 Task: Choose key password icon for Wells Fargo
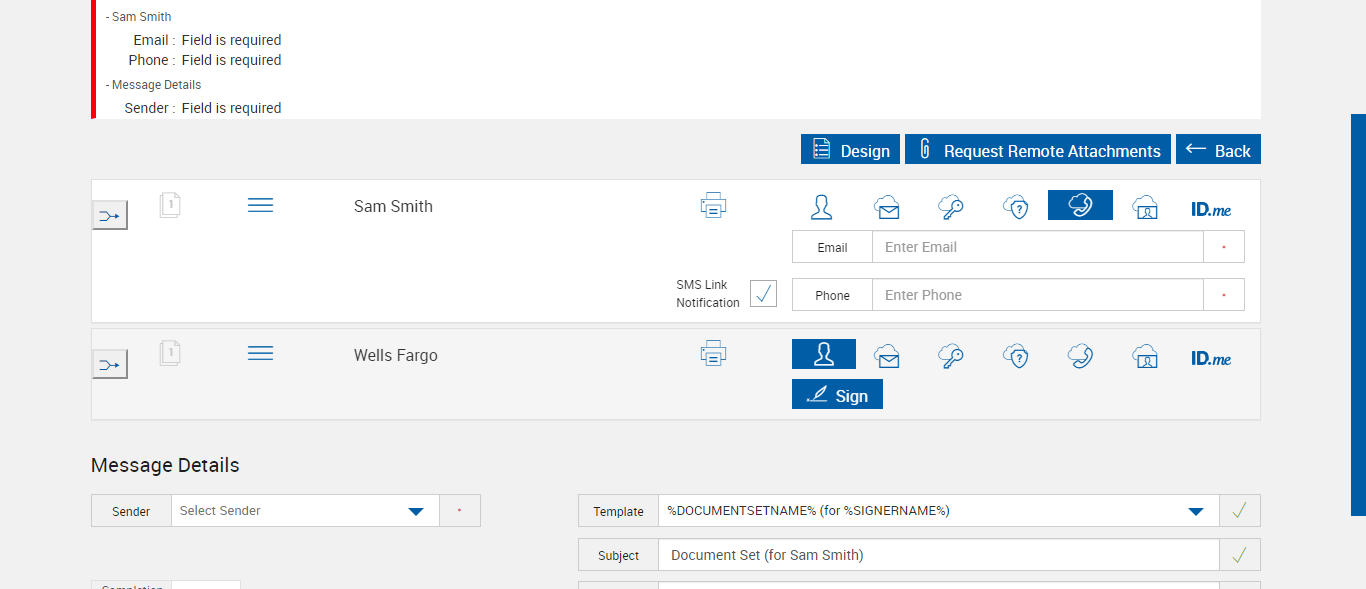(x=950, y=355)
